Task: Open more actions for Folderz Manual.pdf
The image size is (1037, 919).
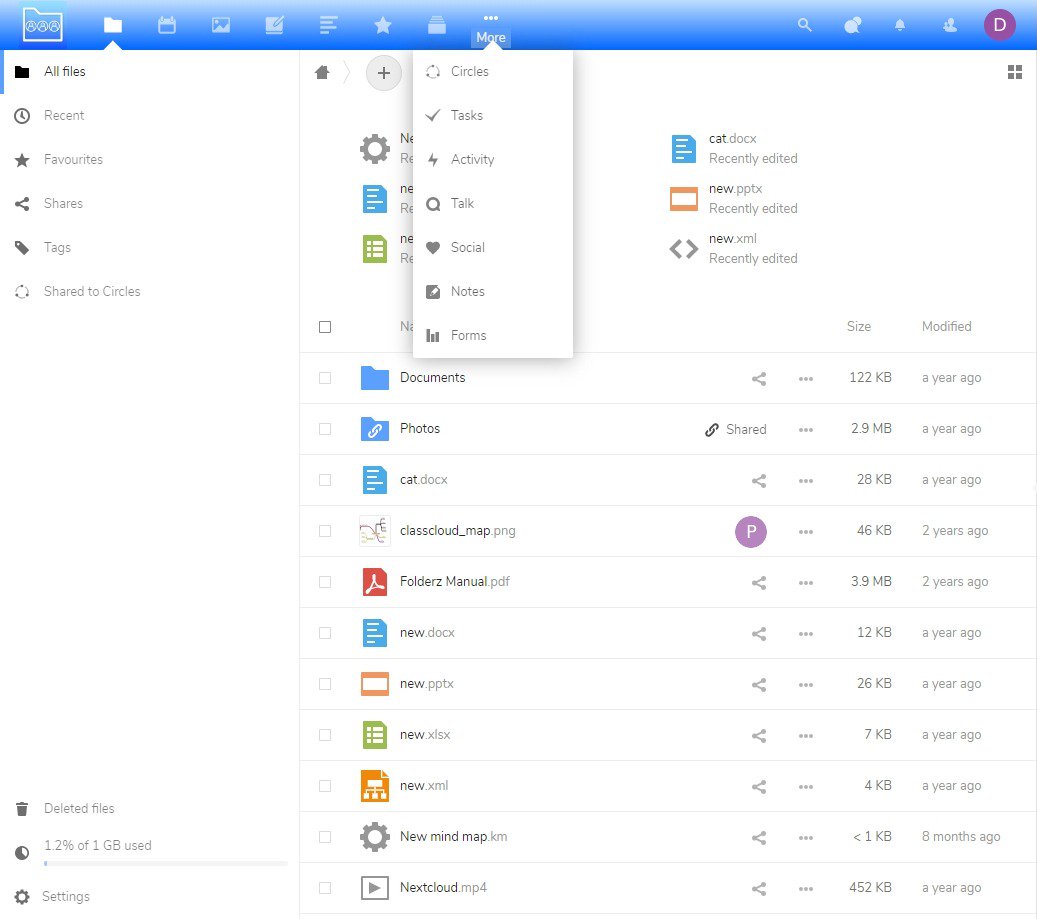Action: tap(806, 582)
